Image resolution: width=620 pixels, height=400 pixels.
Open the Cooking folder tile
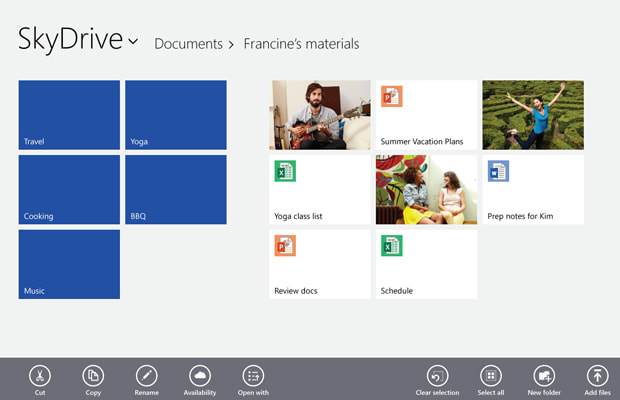pyautogui.click(x=69, y=190)
